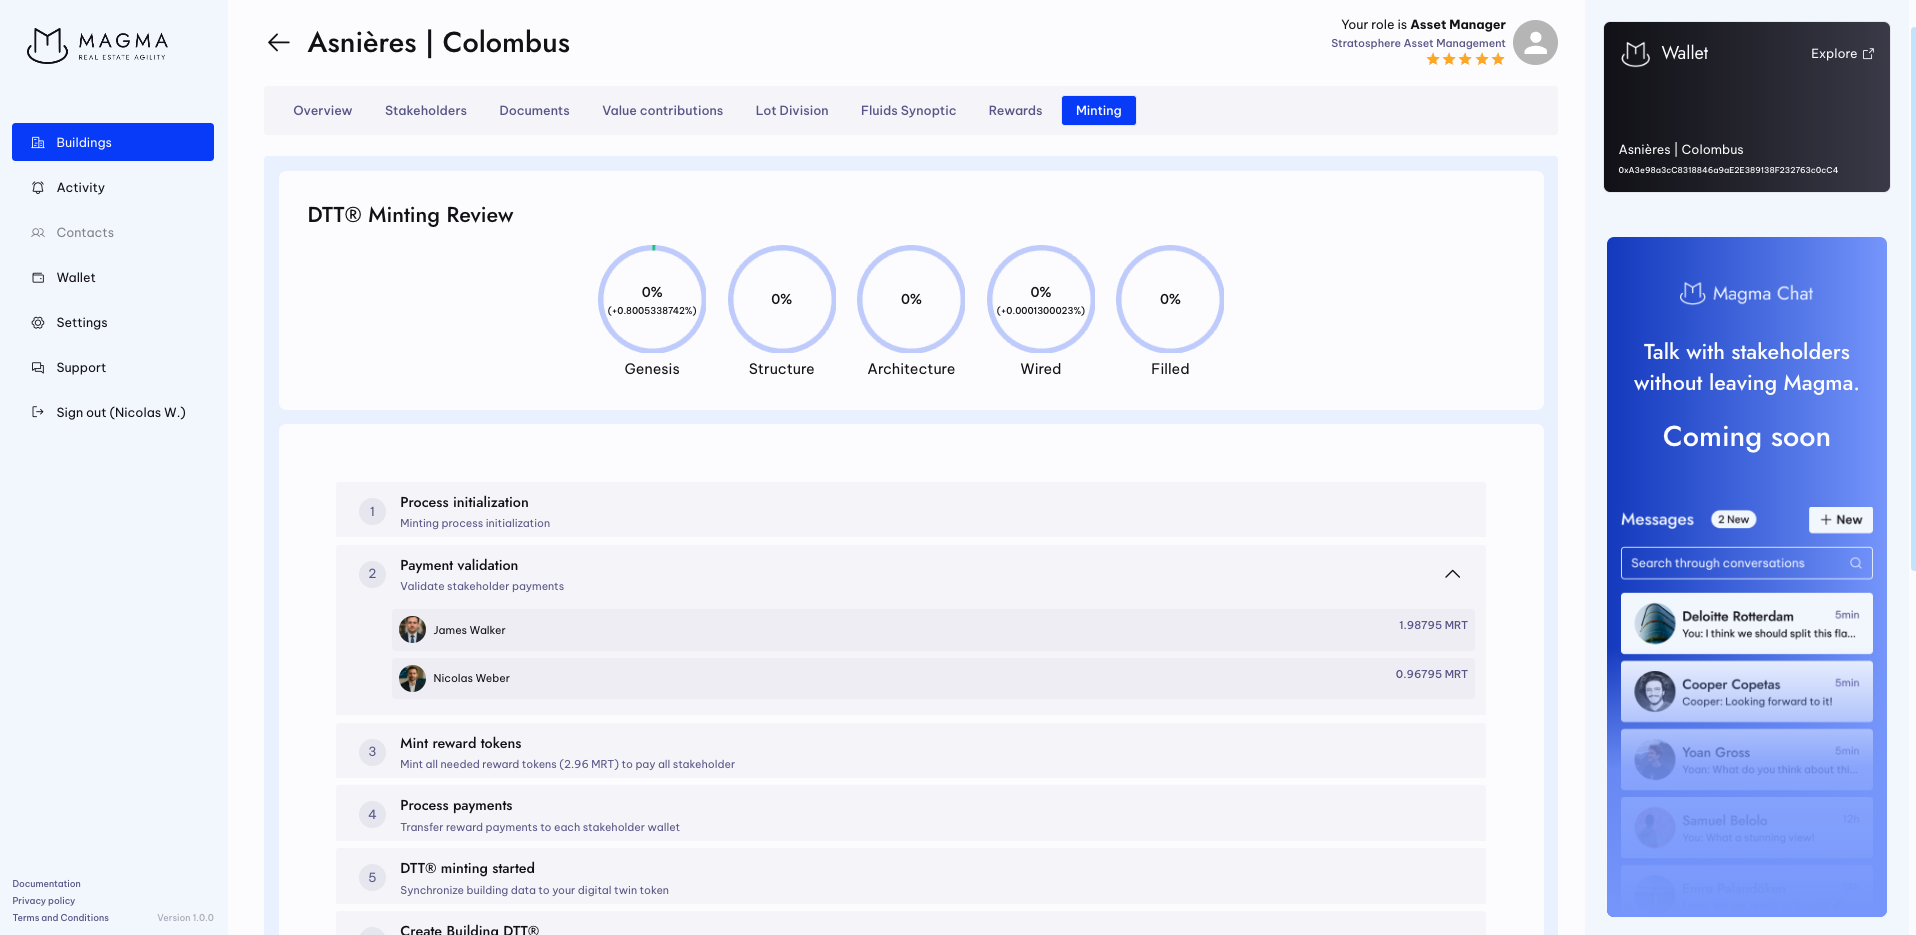Collapse the Payment validation step
Screen dimensions: 1916x935
pyautogui.click(x=1452, y=574)
